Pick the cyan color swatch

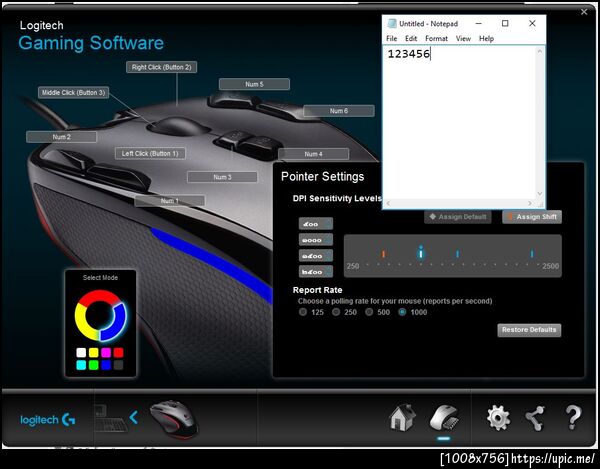click(x=81, y=365)
